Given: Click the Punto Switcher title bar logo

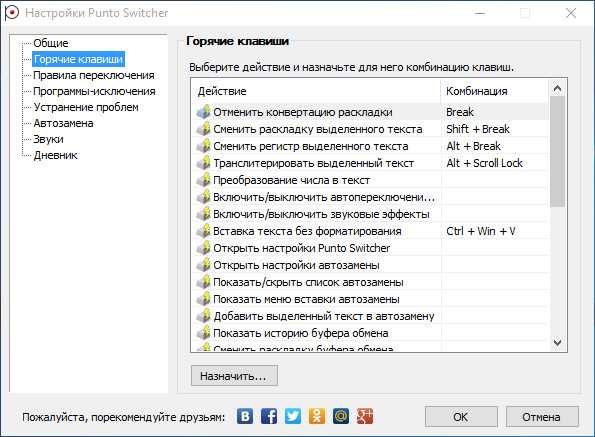Looking at the screenshot, I should (11, 13).
